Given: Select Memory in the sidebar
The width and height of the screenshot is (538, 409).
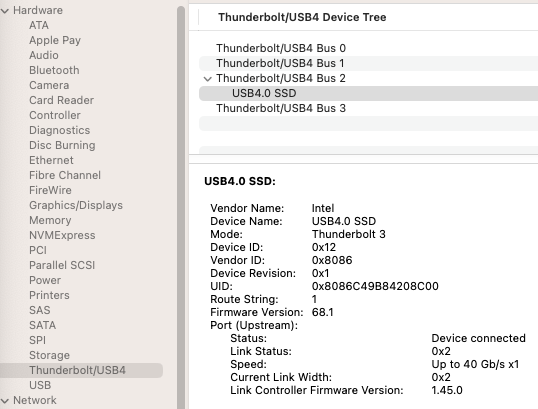Looking at the screenshot, I should pyautogui.click(x=50, y=220).
